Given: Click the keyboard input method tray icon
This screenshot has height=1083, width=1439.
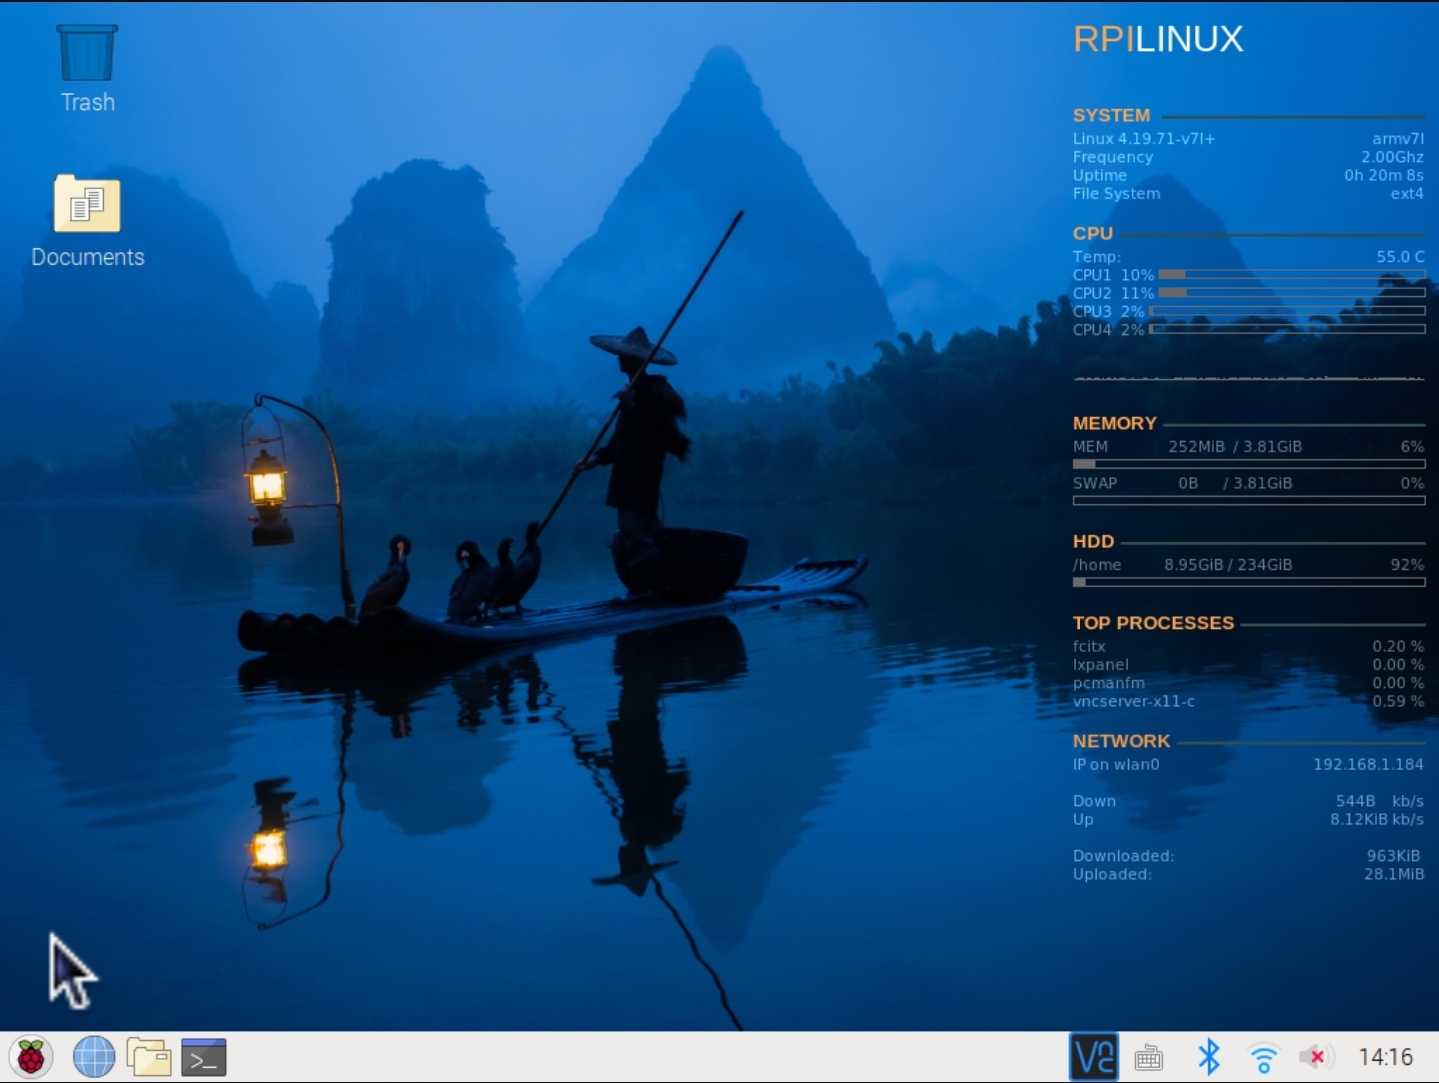Looking at the screenshot, I should coord(1149,1057).
